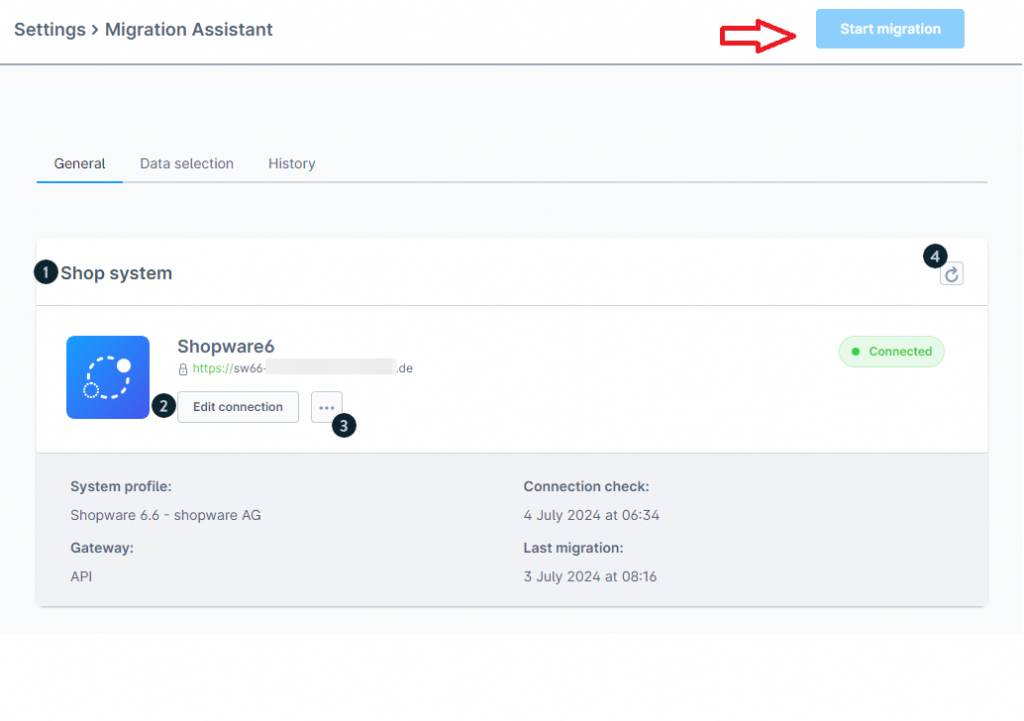The image size is (1024, 721).
Task: Select the API gateway value
Action: [81, 577]
